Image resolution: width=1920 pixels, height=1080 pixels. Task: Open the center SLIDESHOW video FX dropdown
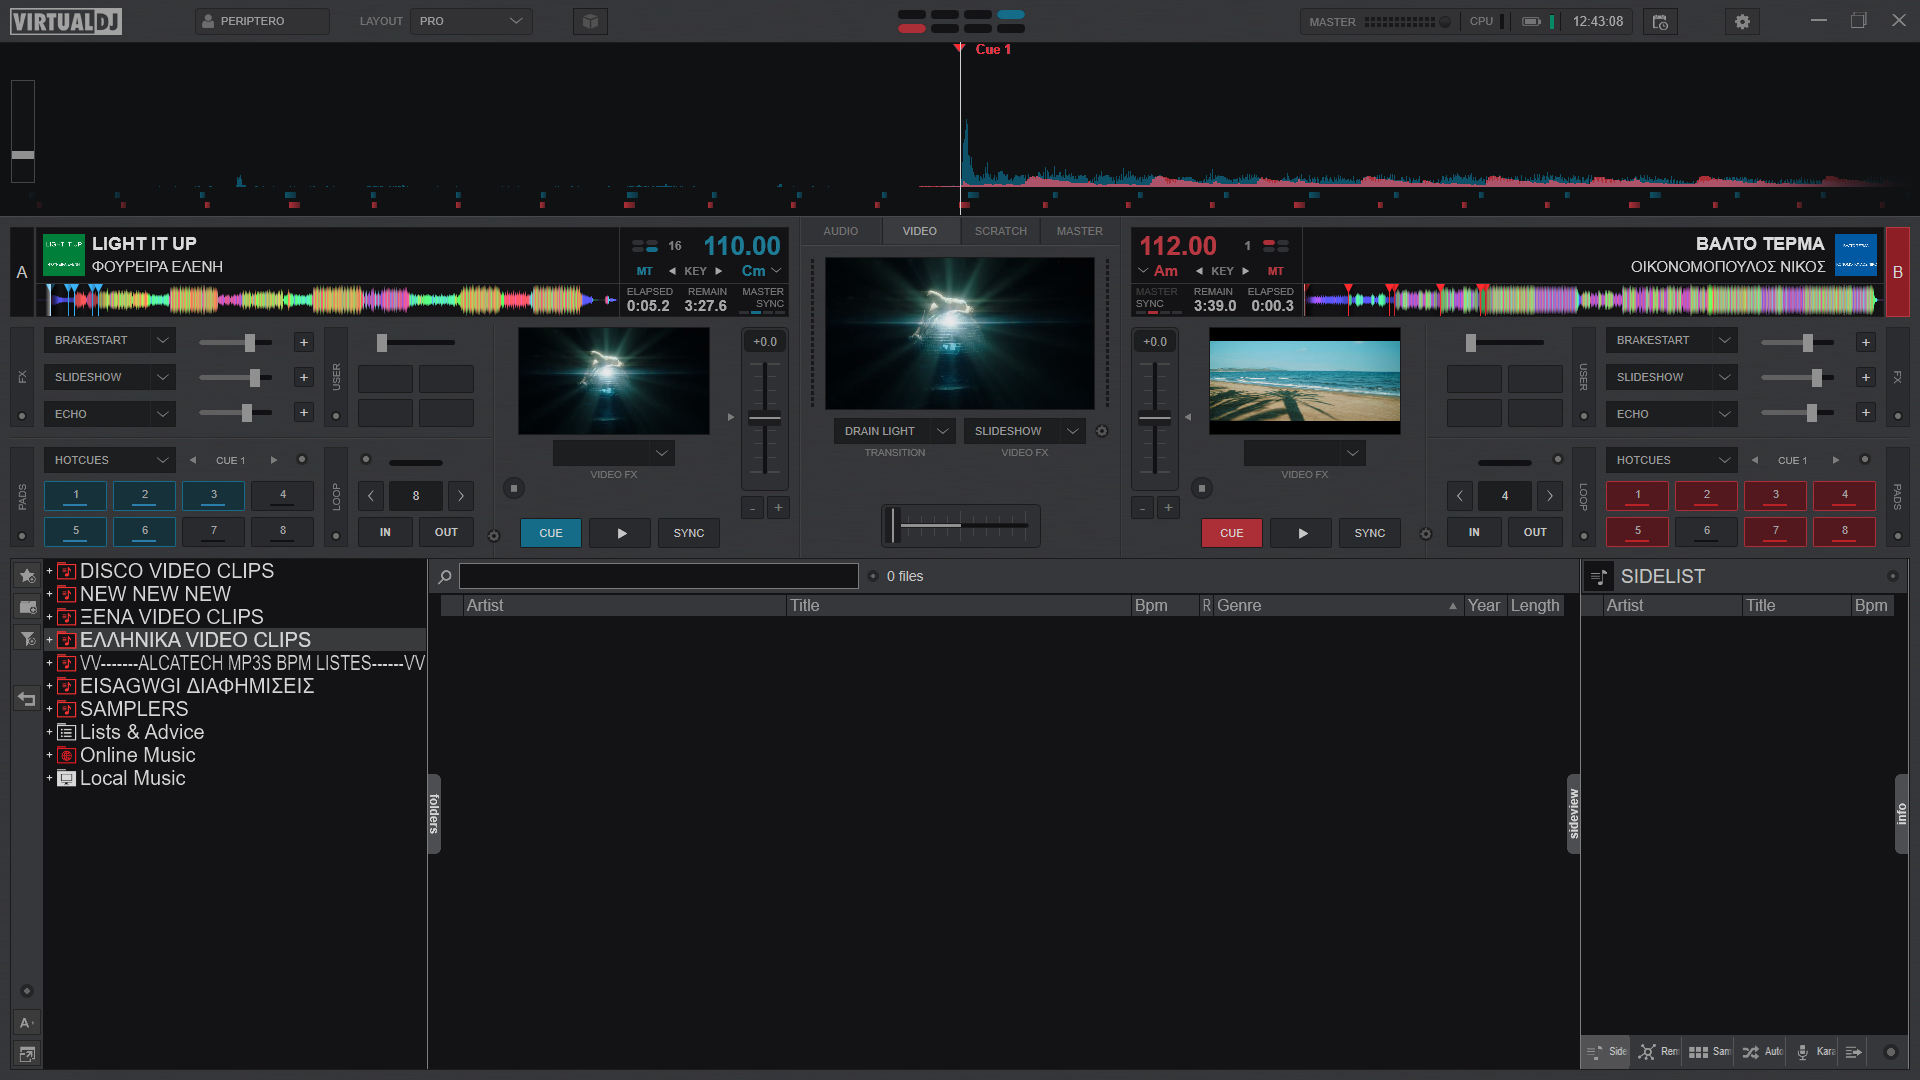click(x=1024, y=431)
